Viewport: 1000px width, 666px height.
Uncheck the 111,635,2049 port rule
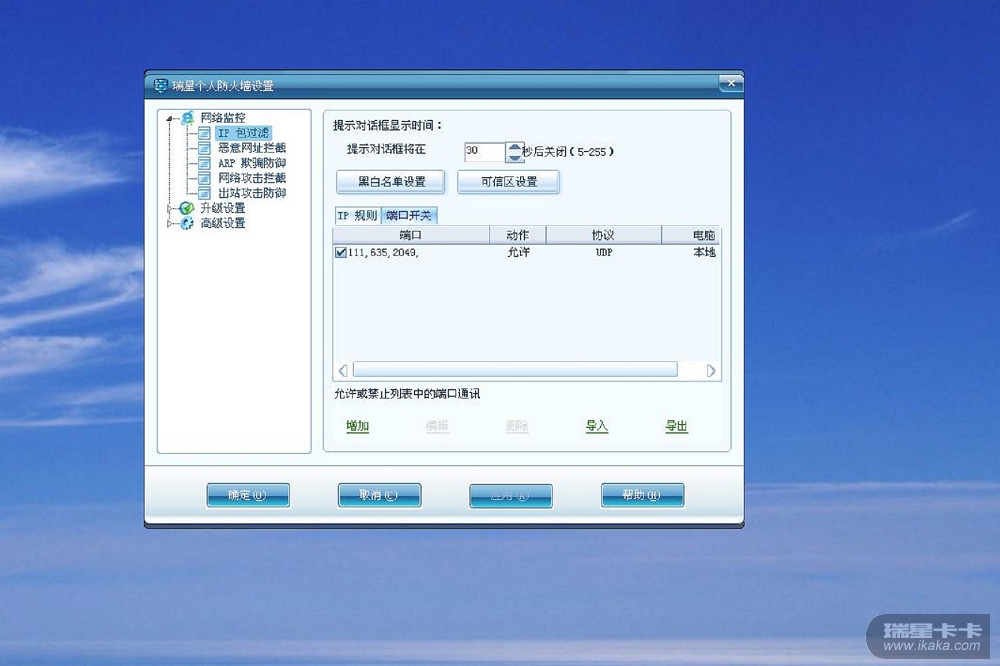coord(341,253)
